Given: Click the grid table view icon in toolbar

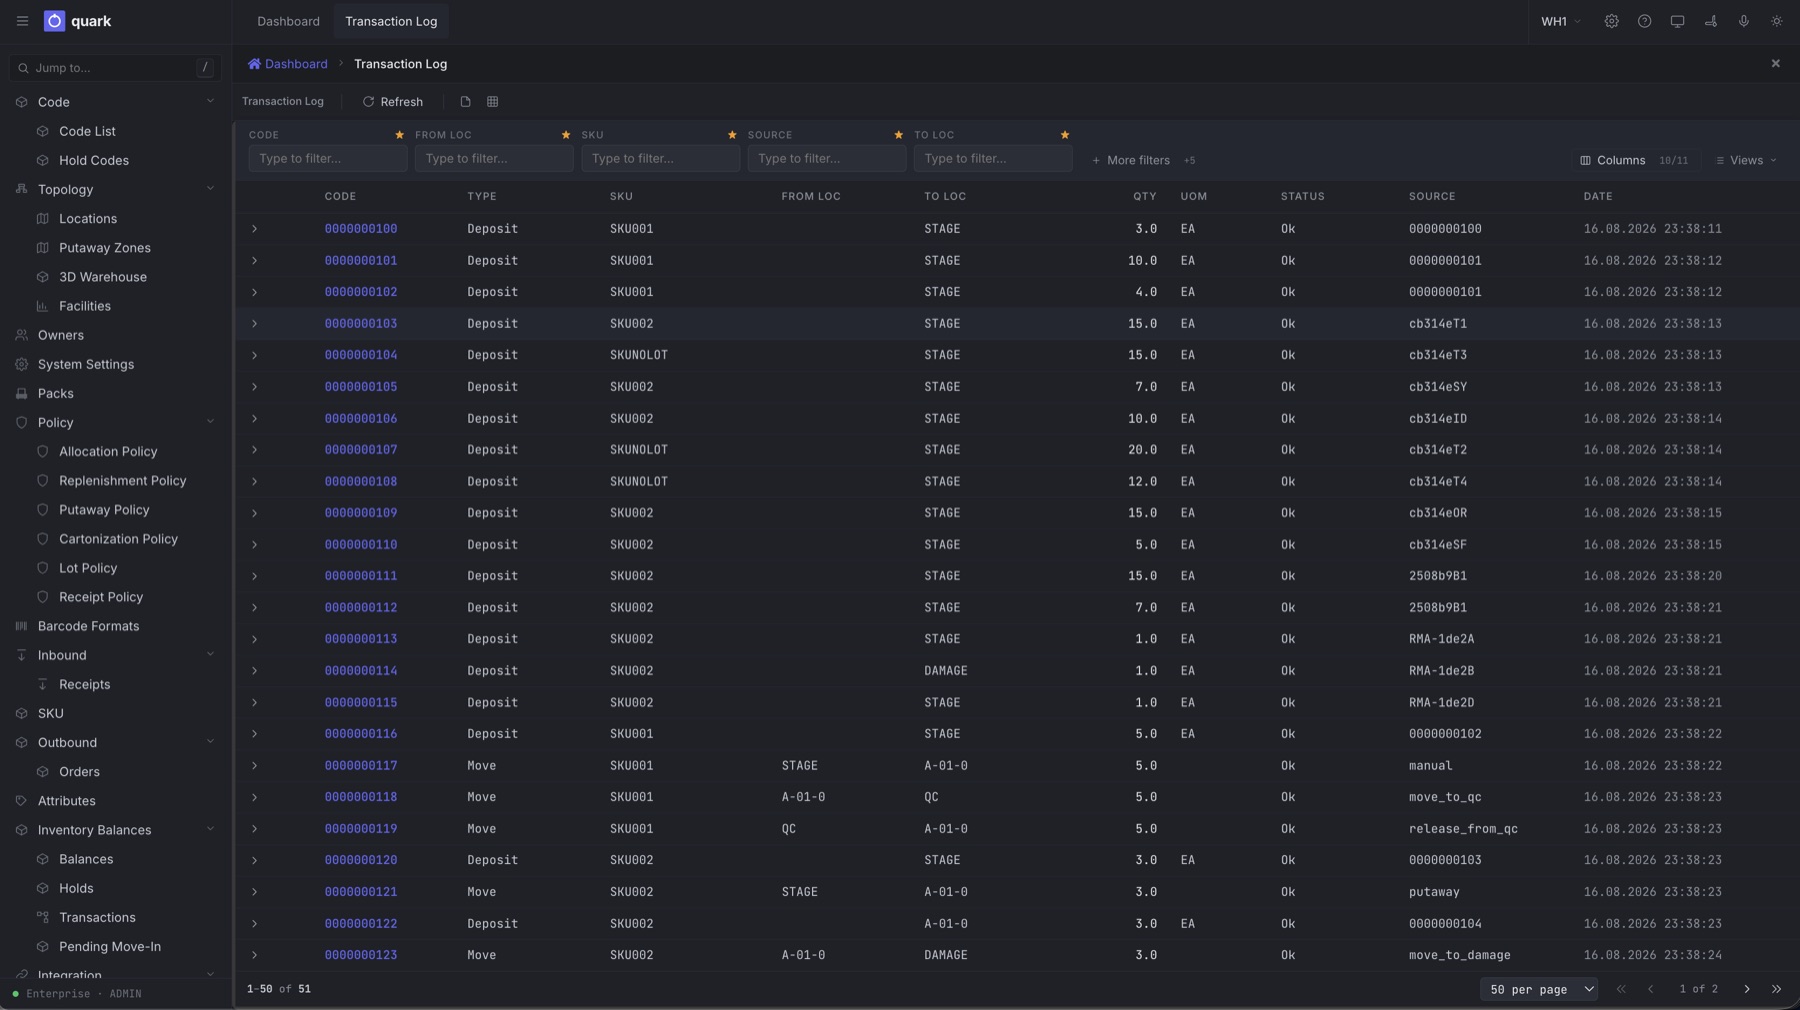Looking at the screenshot, I should (492, 102).
